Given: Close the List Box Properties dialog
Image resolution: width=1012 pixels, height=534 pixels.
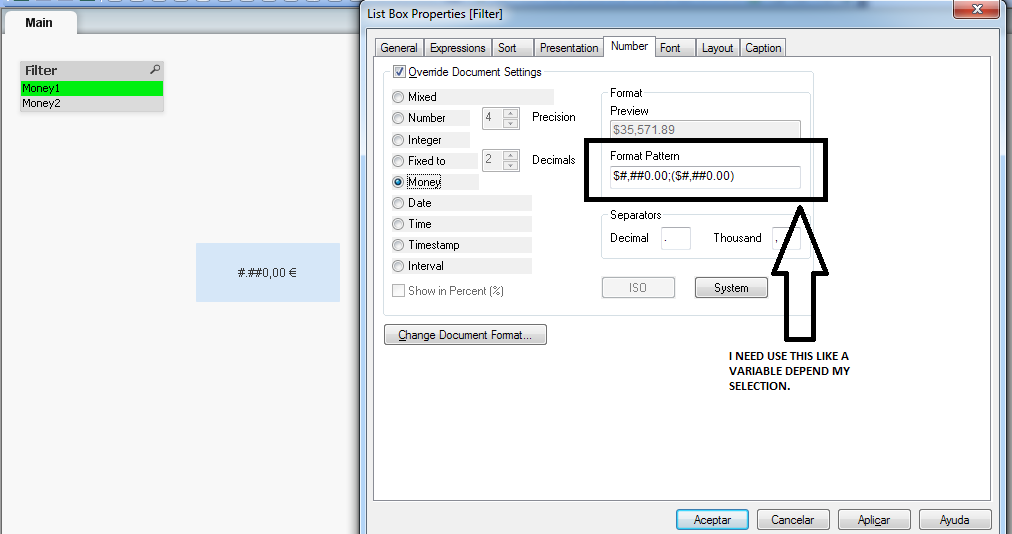Looking at the screenshot, I should [x=977, y=8].
